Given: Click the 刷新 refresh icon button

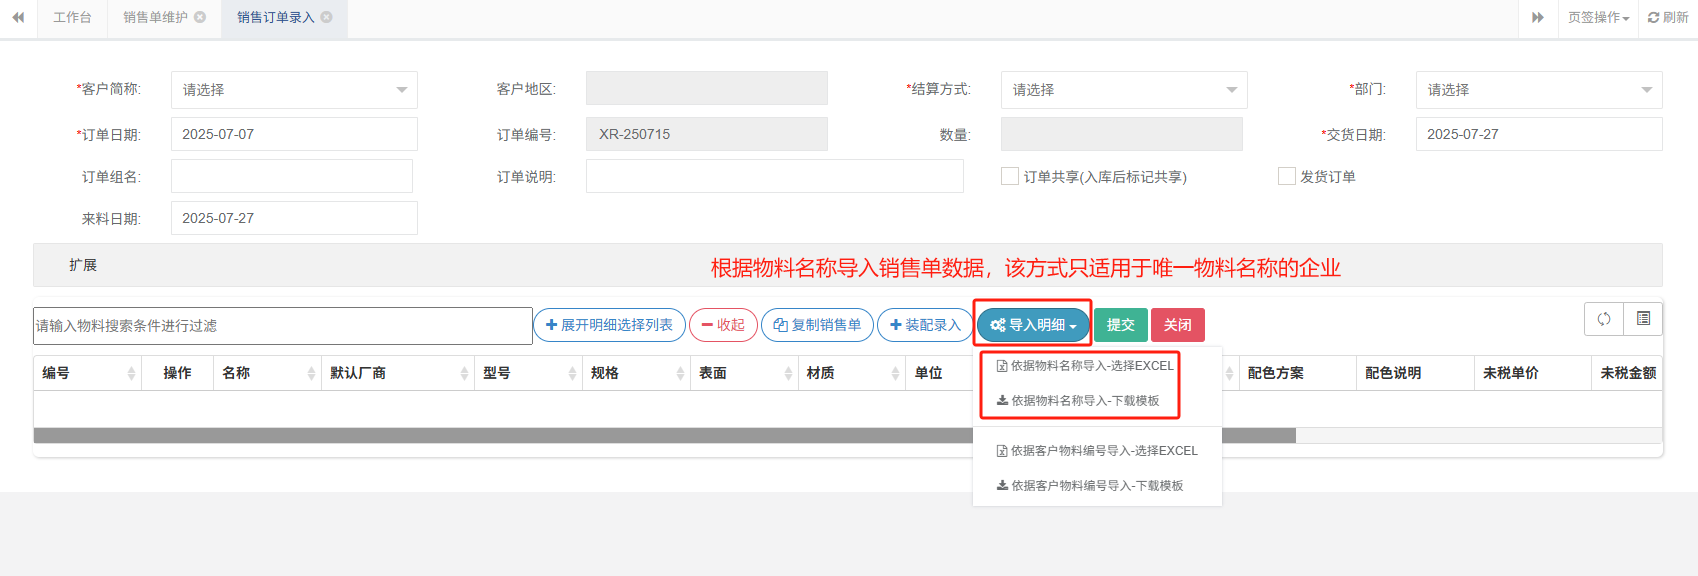Looking at the screenshot, I should [1668, 17].
